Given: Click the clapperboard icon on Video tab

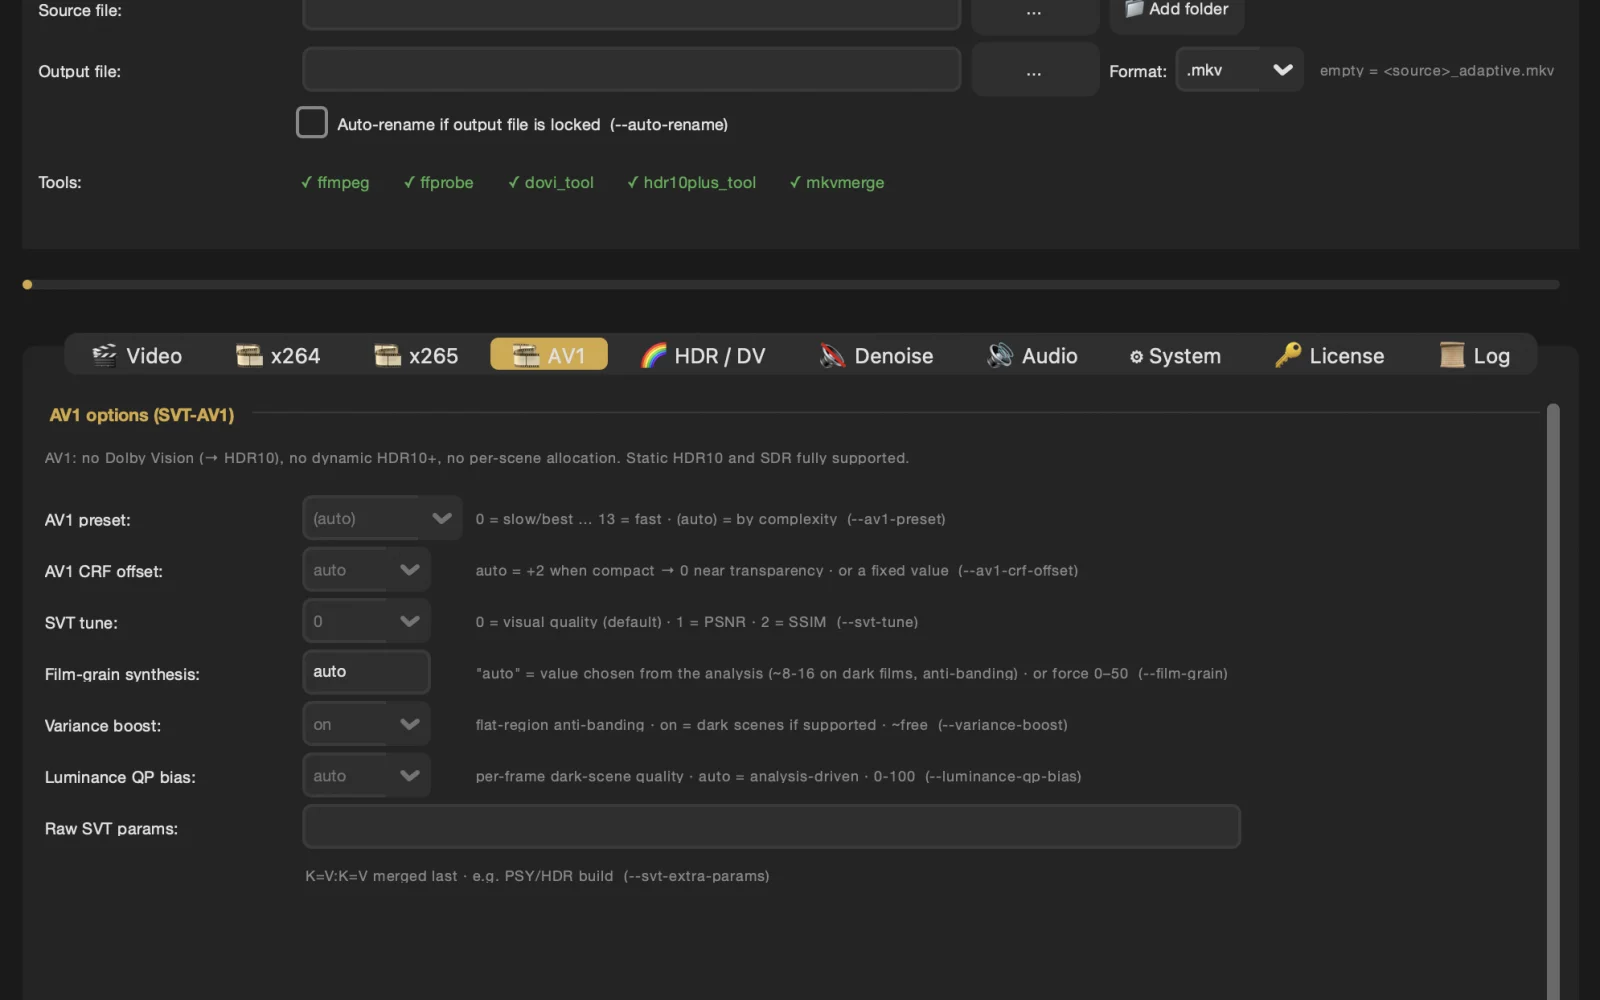Looking at the screenshot, I should (x=104, y=355).
